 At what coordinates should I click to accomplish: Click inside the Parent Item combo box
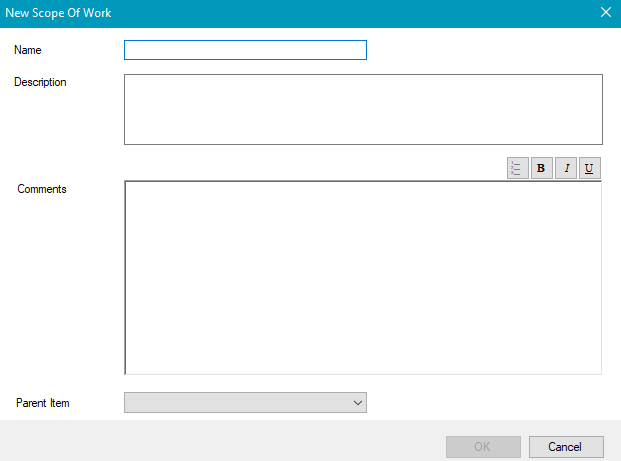(x=238, y=402)
